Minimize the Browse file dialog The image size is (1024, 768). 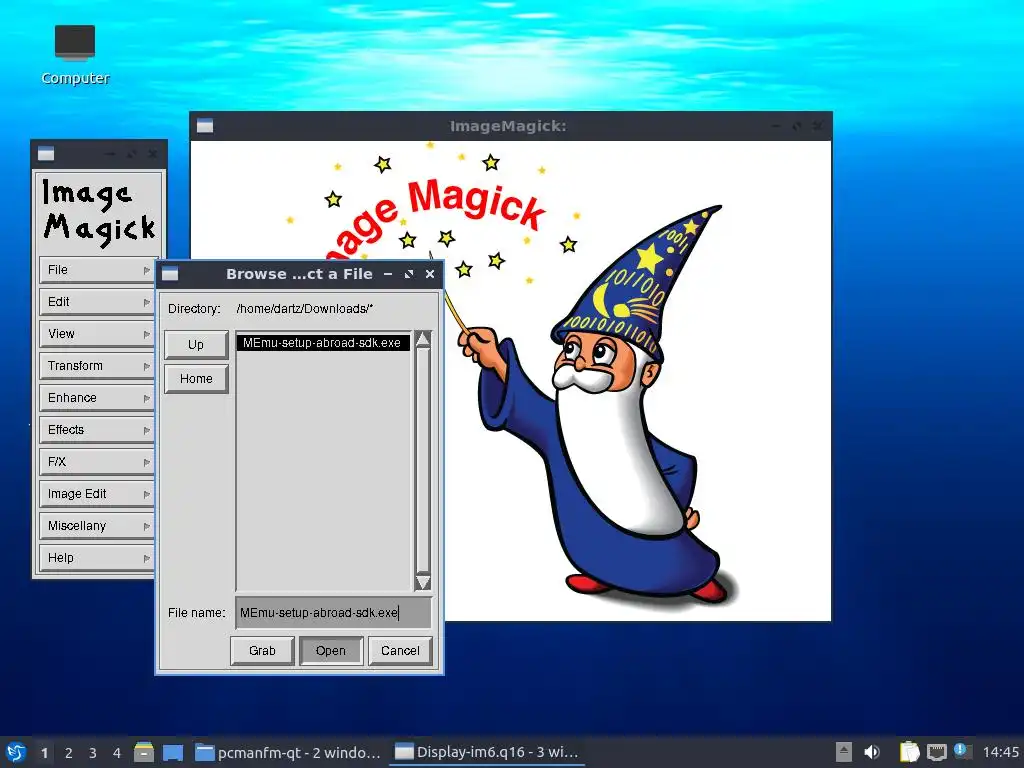[388, 274]
